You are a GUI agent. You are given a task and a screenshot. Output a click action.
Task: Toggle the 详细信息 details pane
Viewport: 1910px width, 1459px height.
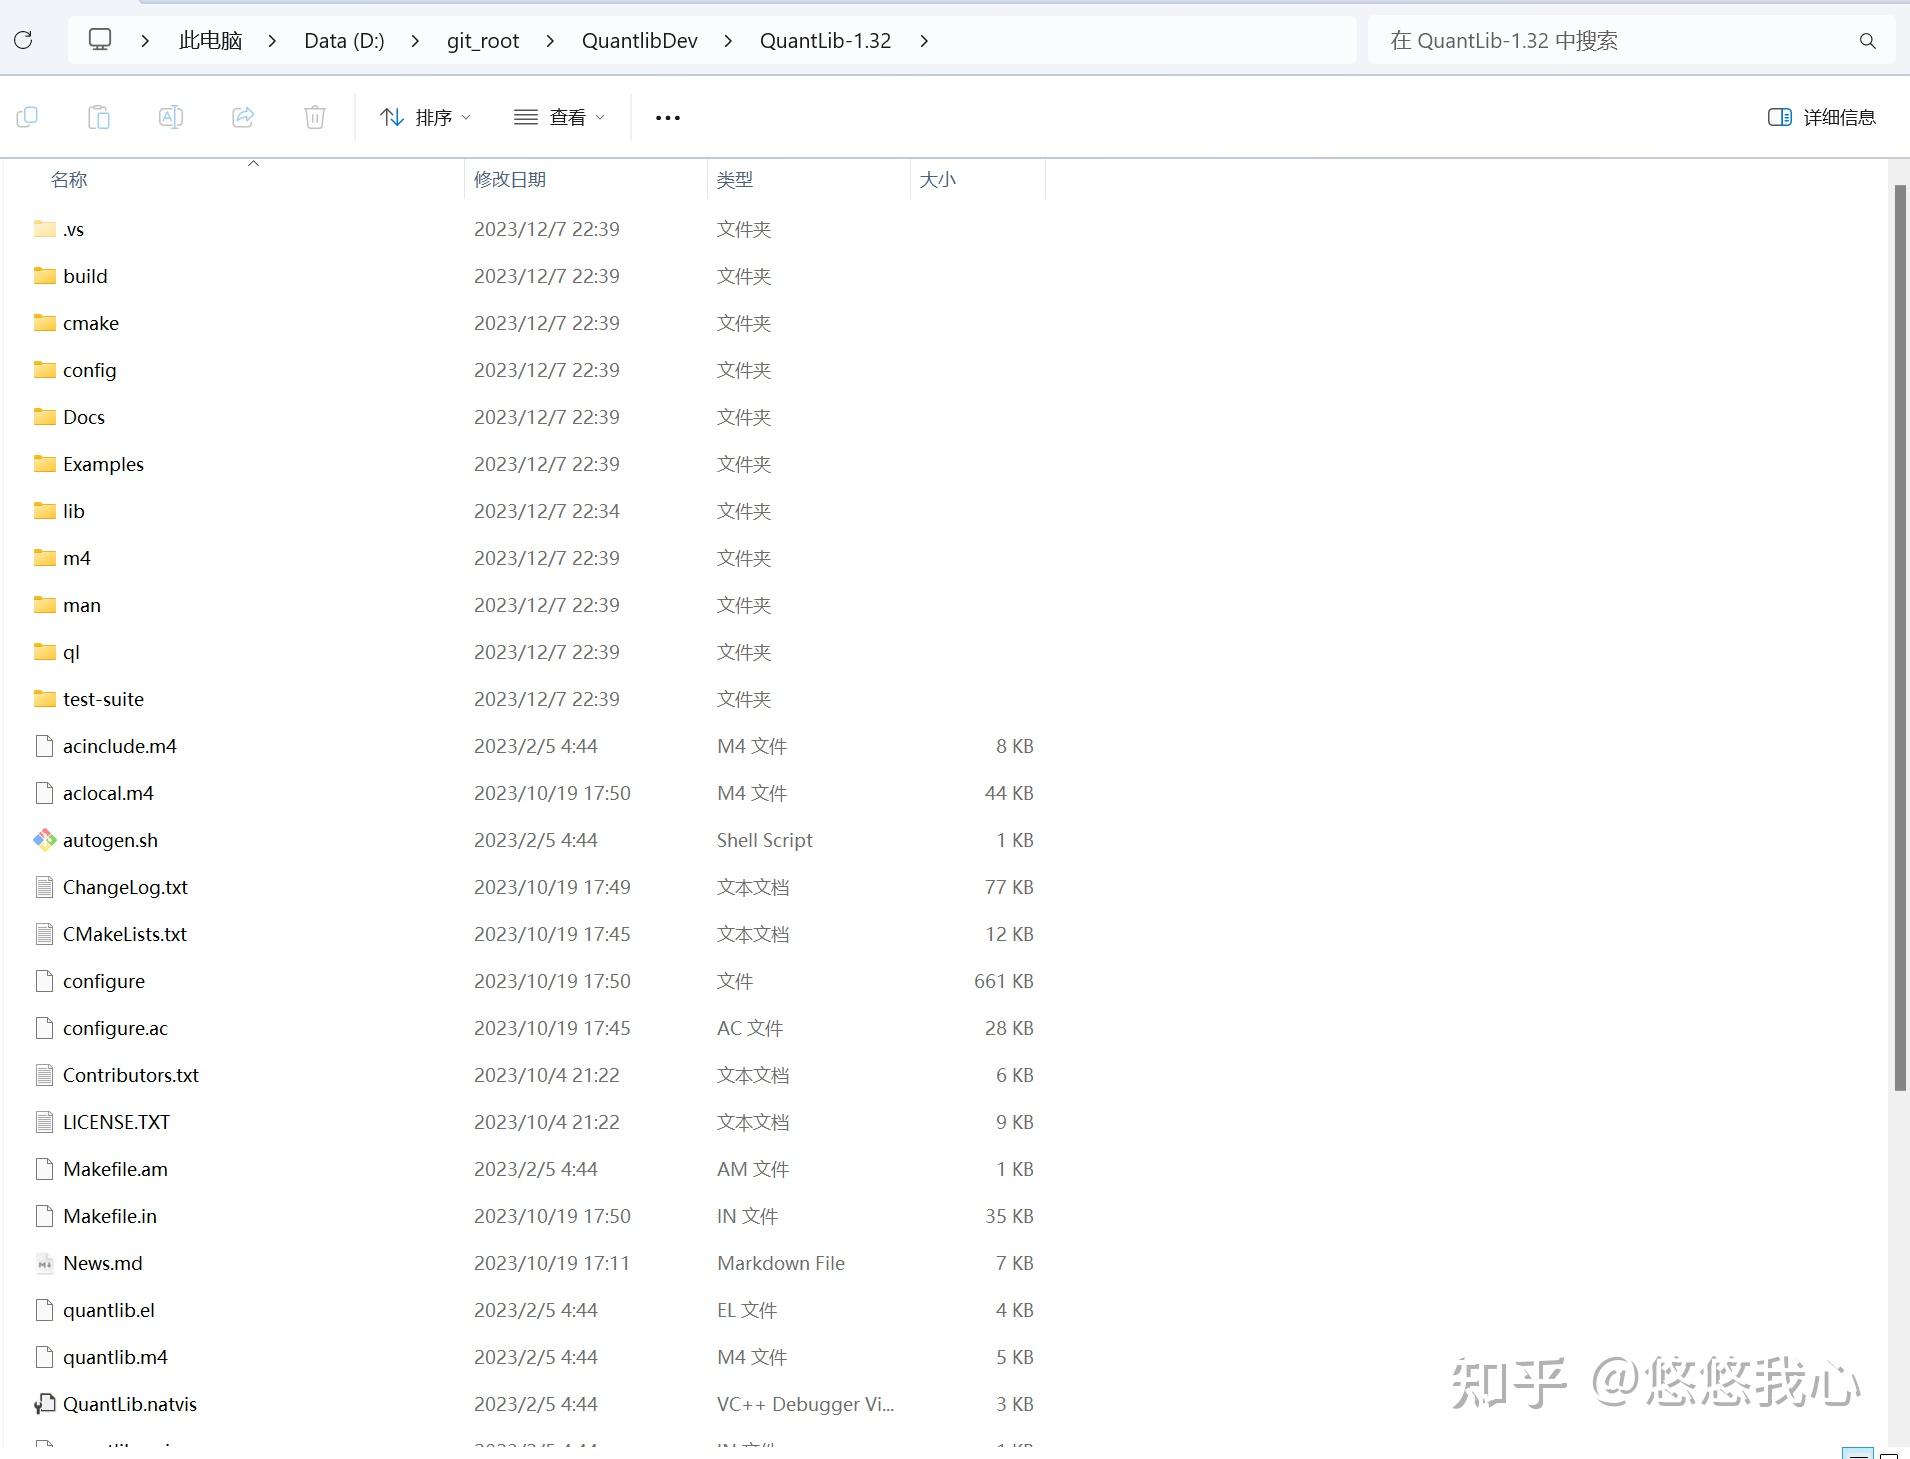click(x=1822, y=117)
